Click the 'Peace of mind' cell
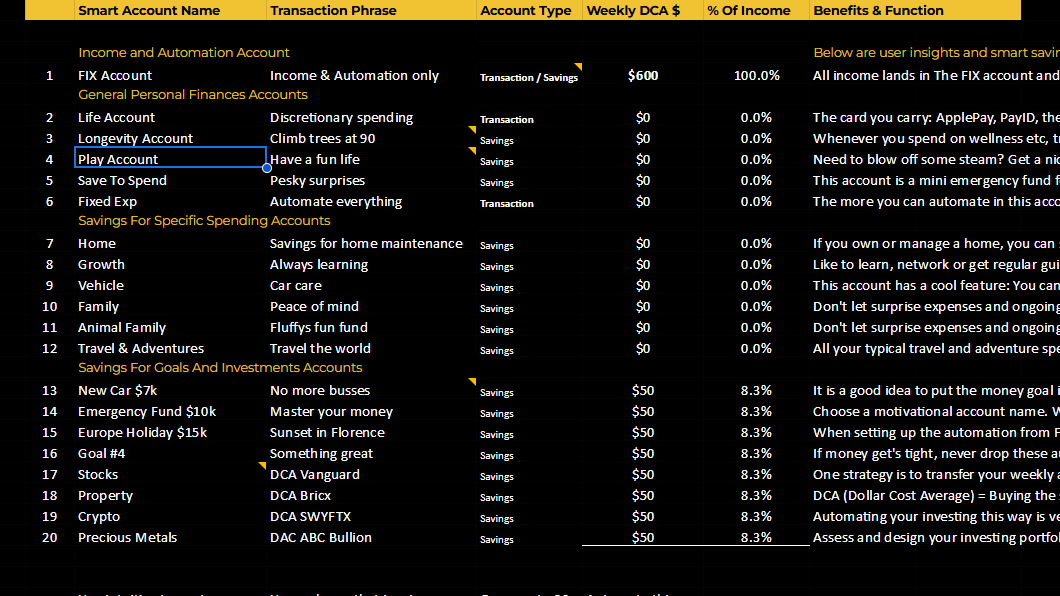The image size is (1060, 596). click(371, 306)
